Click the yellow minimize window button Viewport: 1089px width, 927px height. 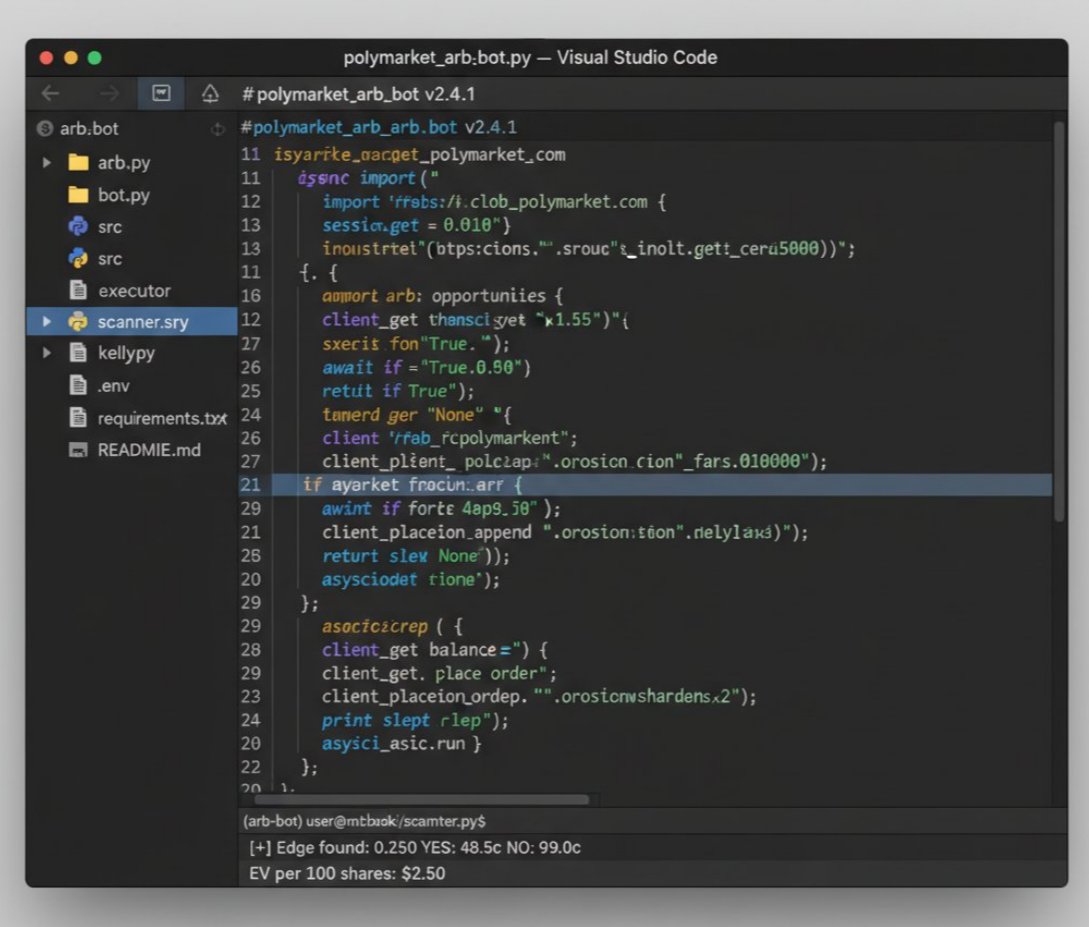[x=71, y=58]
